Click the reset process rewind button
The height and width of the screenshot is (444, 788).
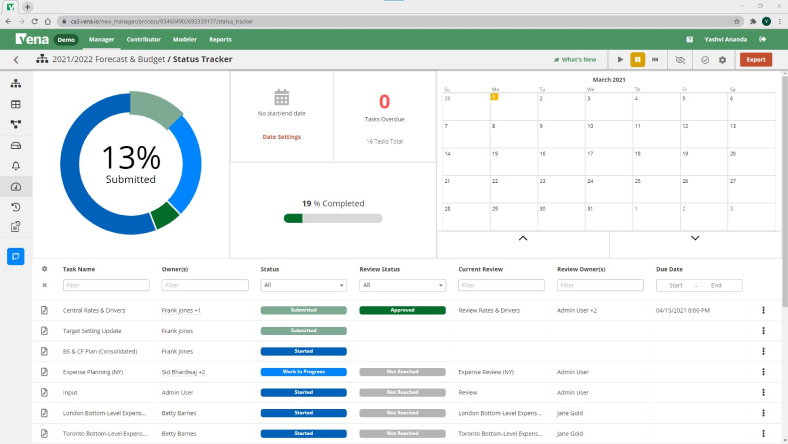tap(655, 59)
